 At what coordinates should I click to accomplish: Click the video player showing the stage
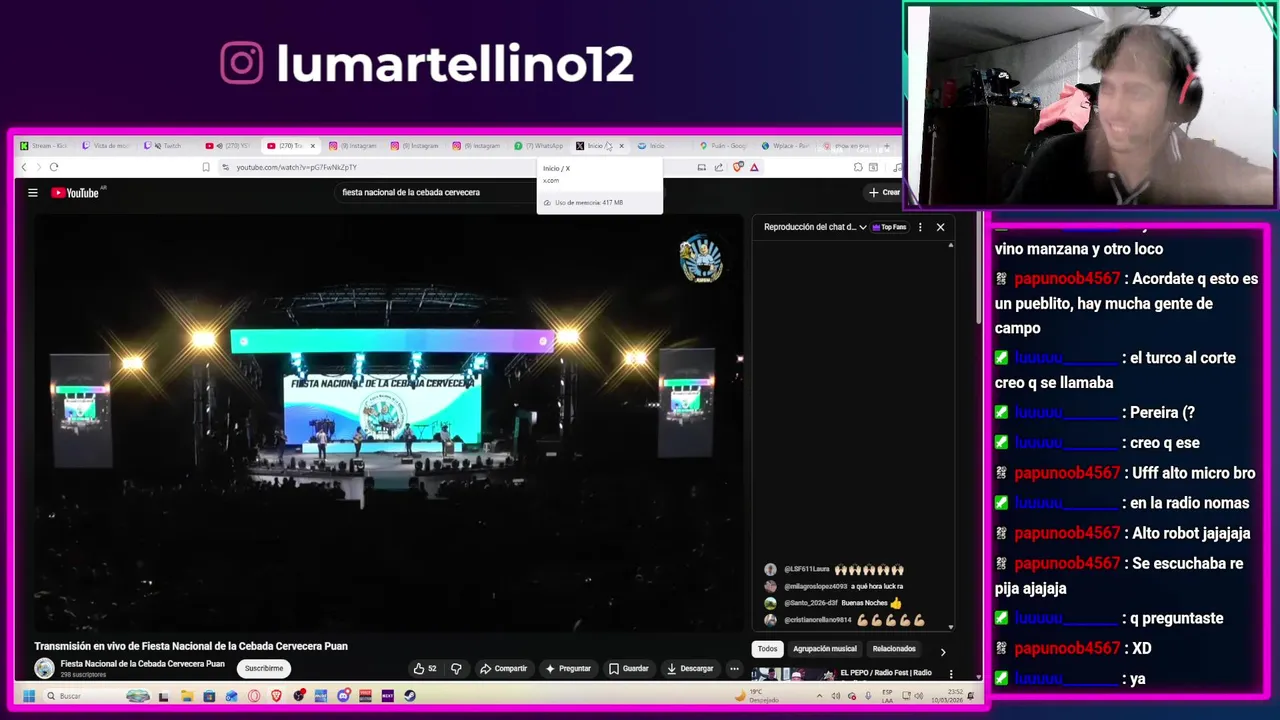389,422
